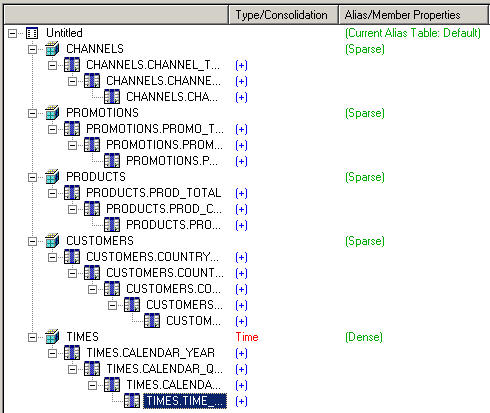This screenshot has width=490, height=413.
Task: Collapse the TIMES.CALENDAR_YEAR node
Action: tap(52, 353)
